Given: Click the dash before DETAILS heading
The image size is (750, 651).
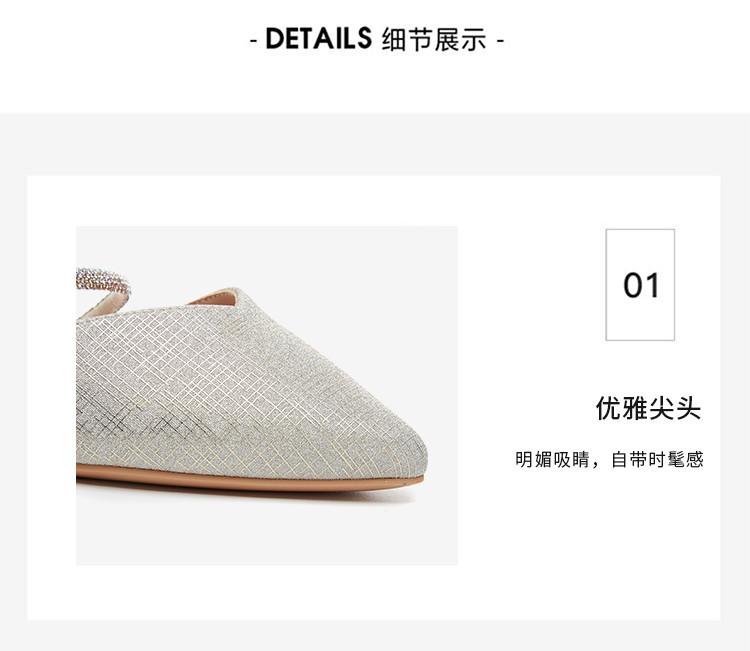Looking at the screenshot, I should [x=254, y=41].
